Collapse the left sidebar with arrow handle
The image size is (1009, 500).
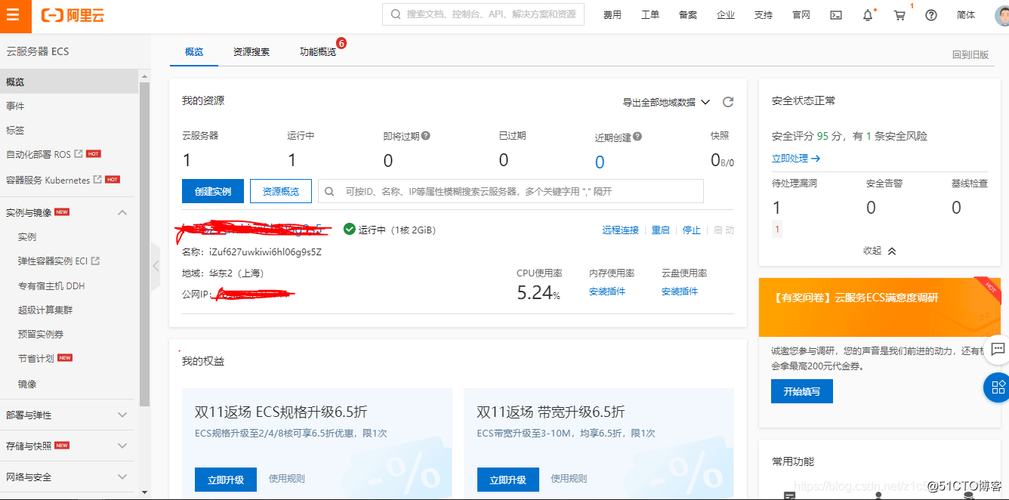tap(155, 264)
